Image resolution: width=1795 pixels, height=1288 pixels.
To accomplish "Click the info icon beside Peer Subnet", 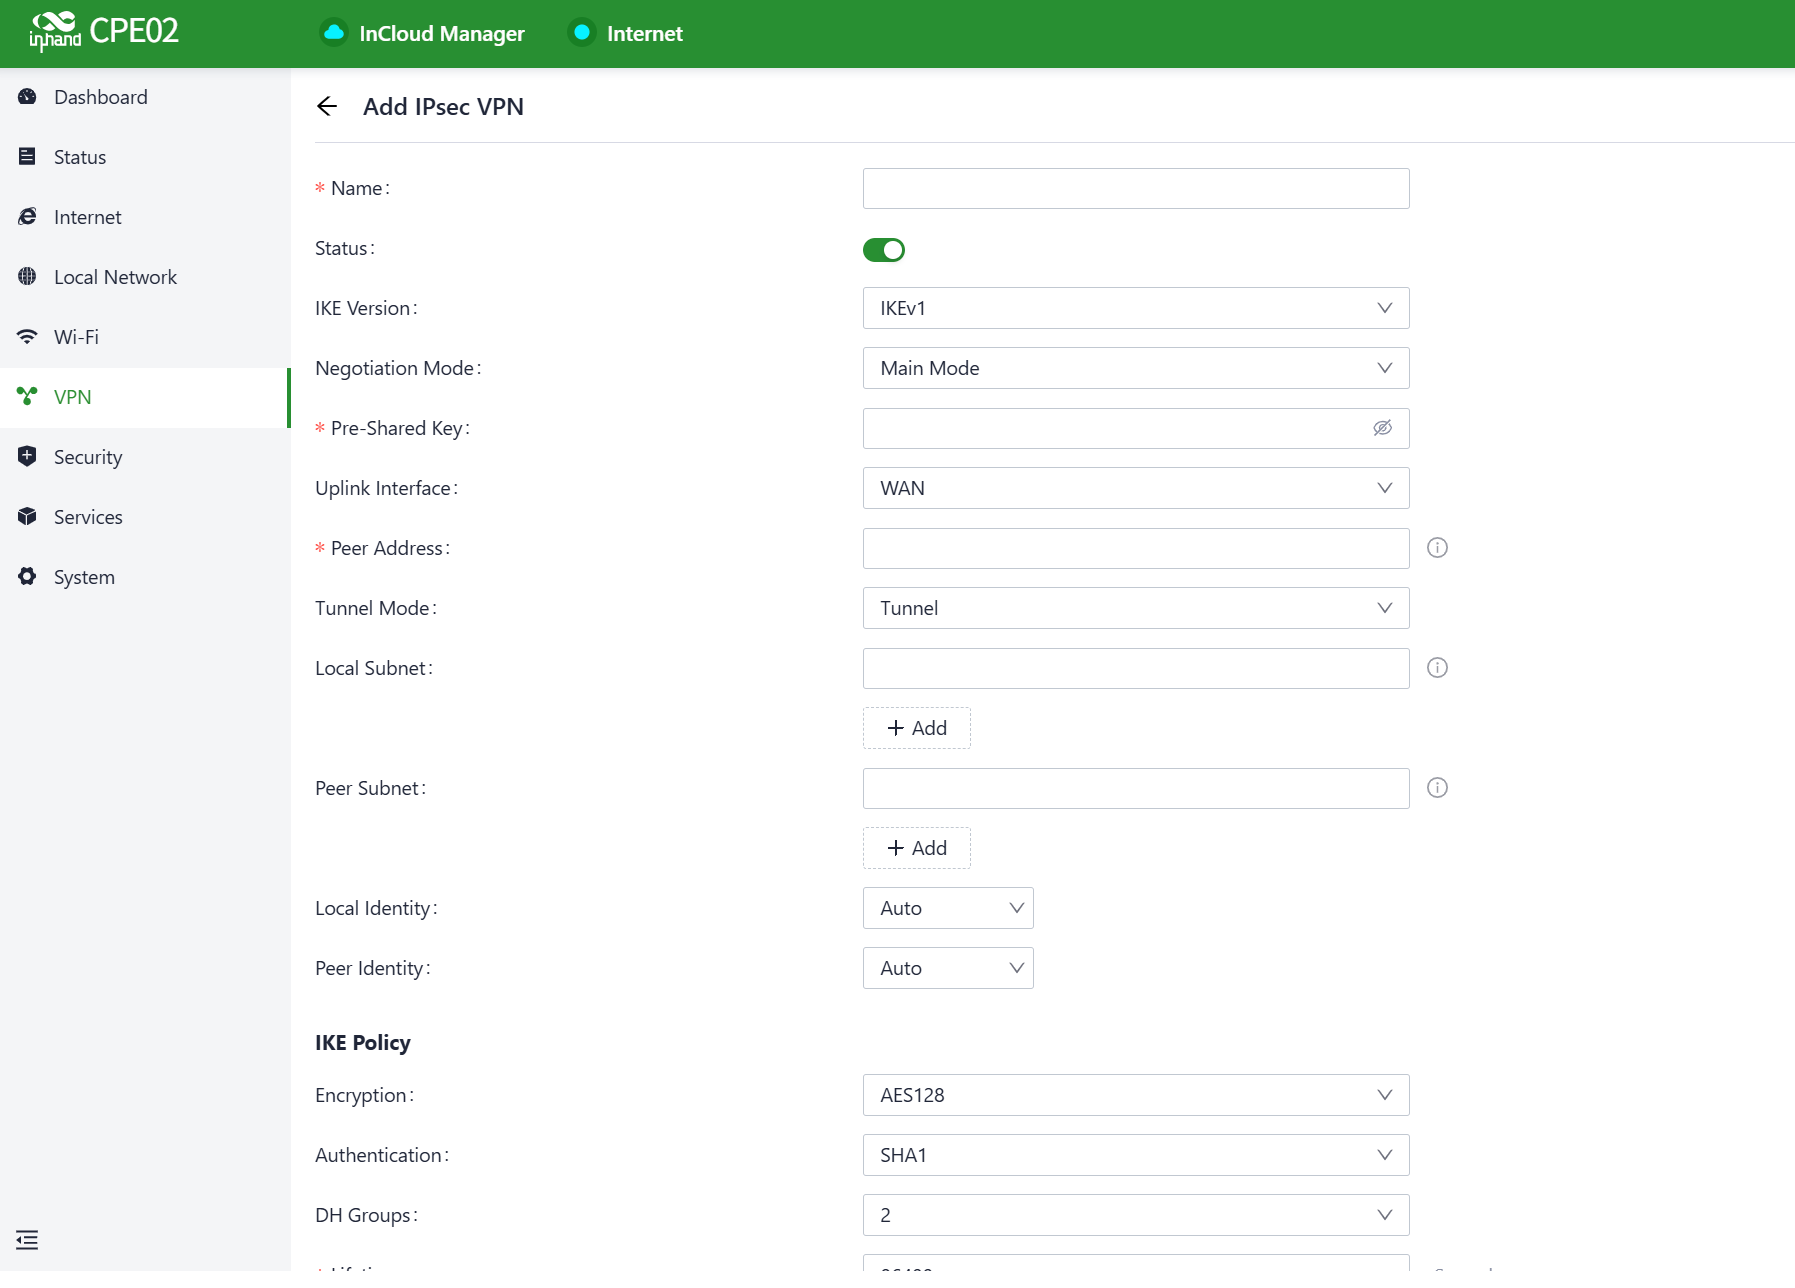I will tap(1437, 788).
